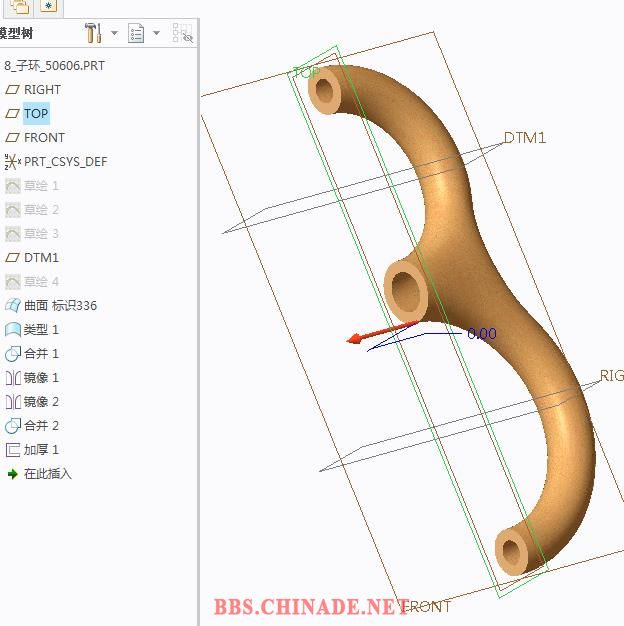Image resolution: width=624 pixels, height=626 pixels.
Task: Select the root part 8_子环_50606.PRT
Action: click(x=54, y=65)
